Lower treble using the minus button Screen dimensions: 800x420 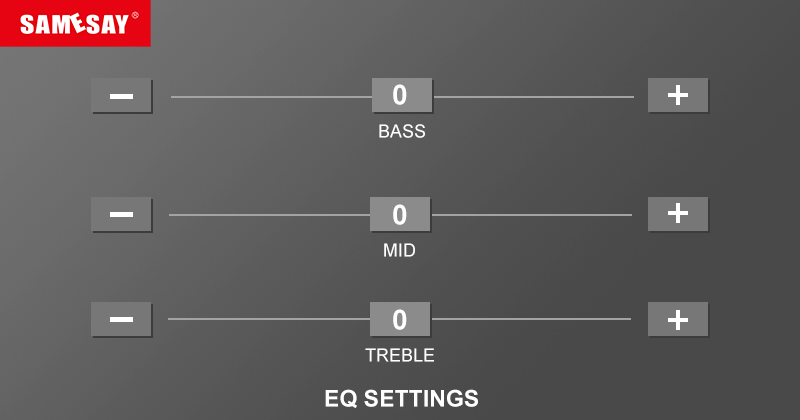point(121,319)
